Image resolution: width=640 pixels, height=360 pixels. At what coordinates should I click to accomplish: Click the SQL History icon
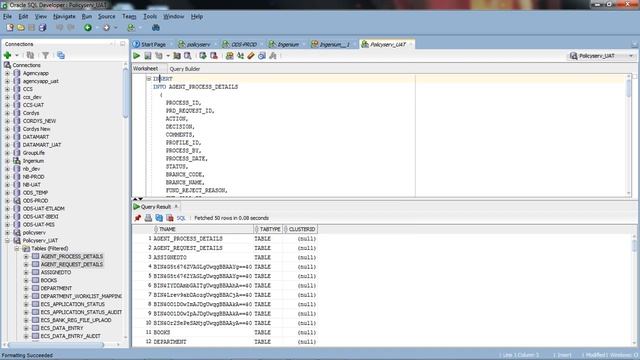tap(262, 56)
